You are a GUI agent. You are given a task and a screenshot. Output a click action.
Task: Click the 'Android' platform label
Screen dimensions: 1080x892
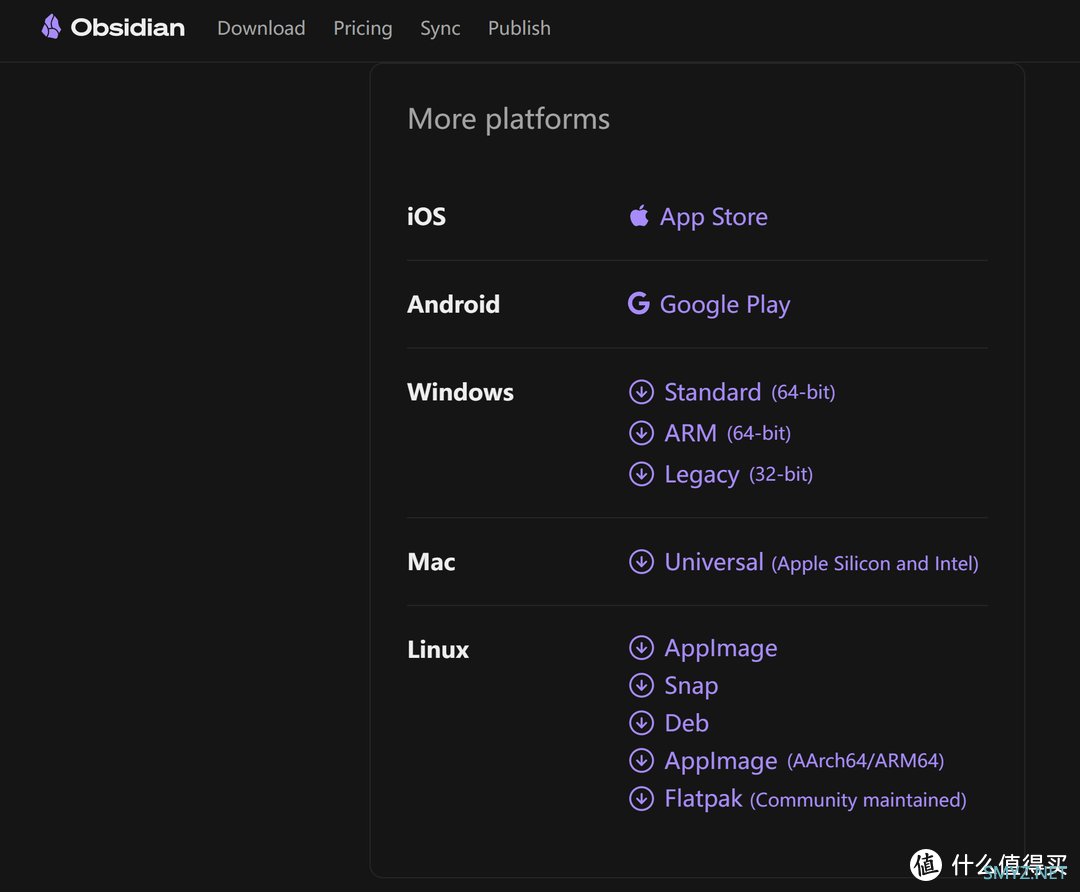(x=453, y=304)
